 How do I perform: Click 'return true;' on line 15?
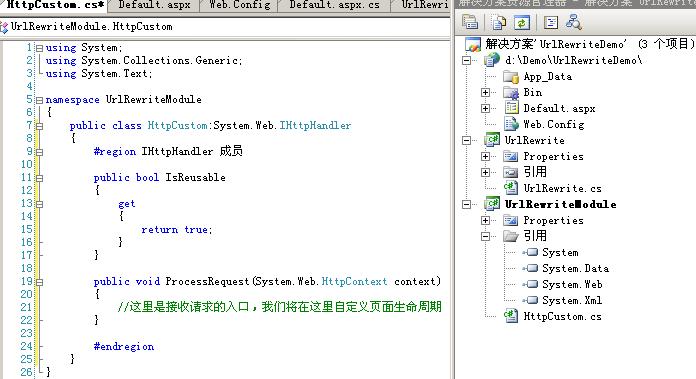(x=177, y=229)
